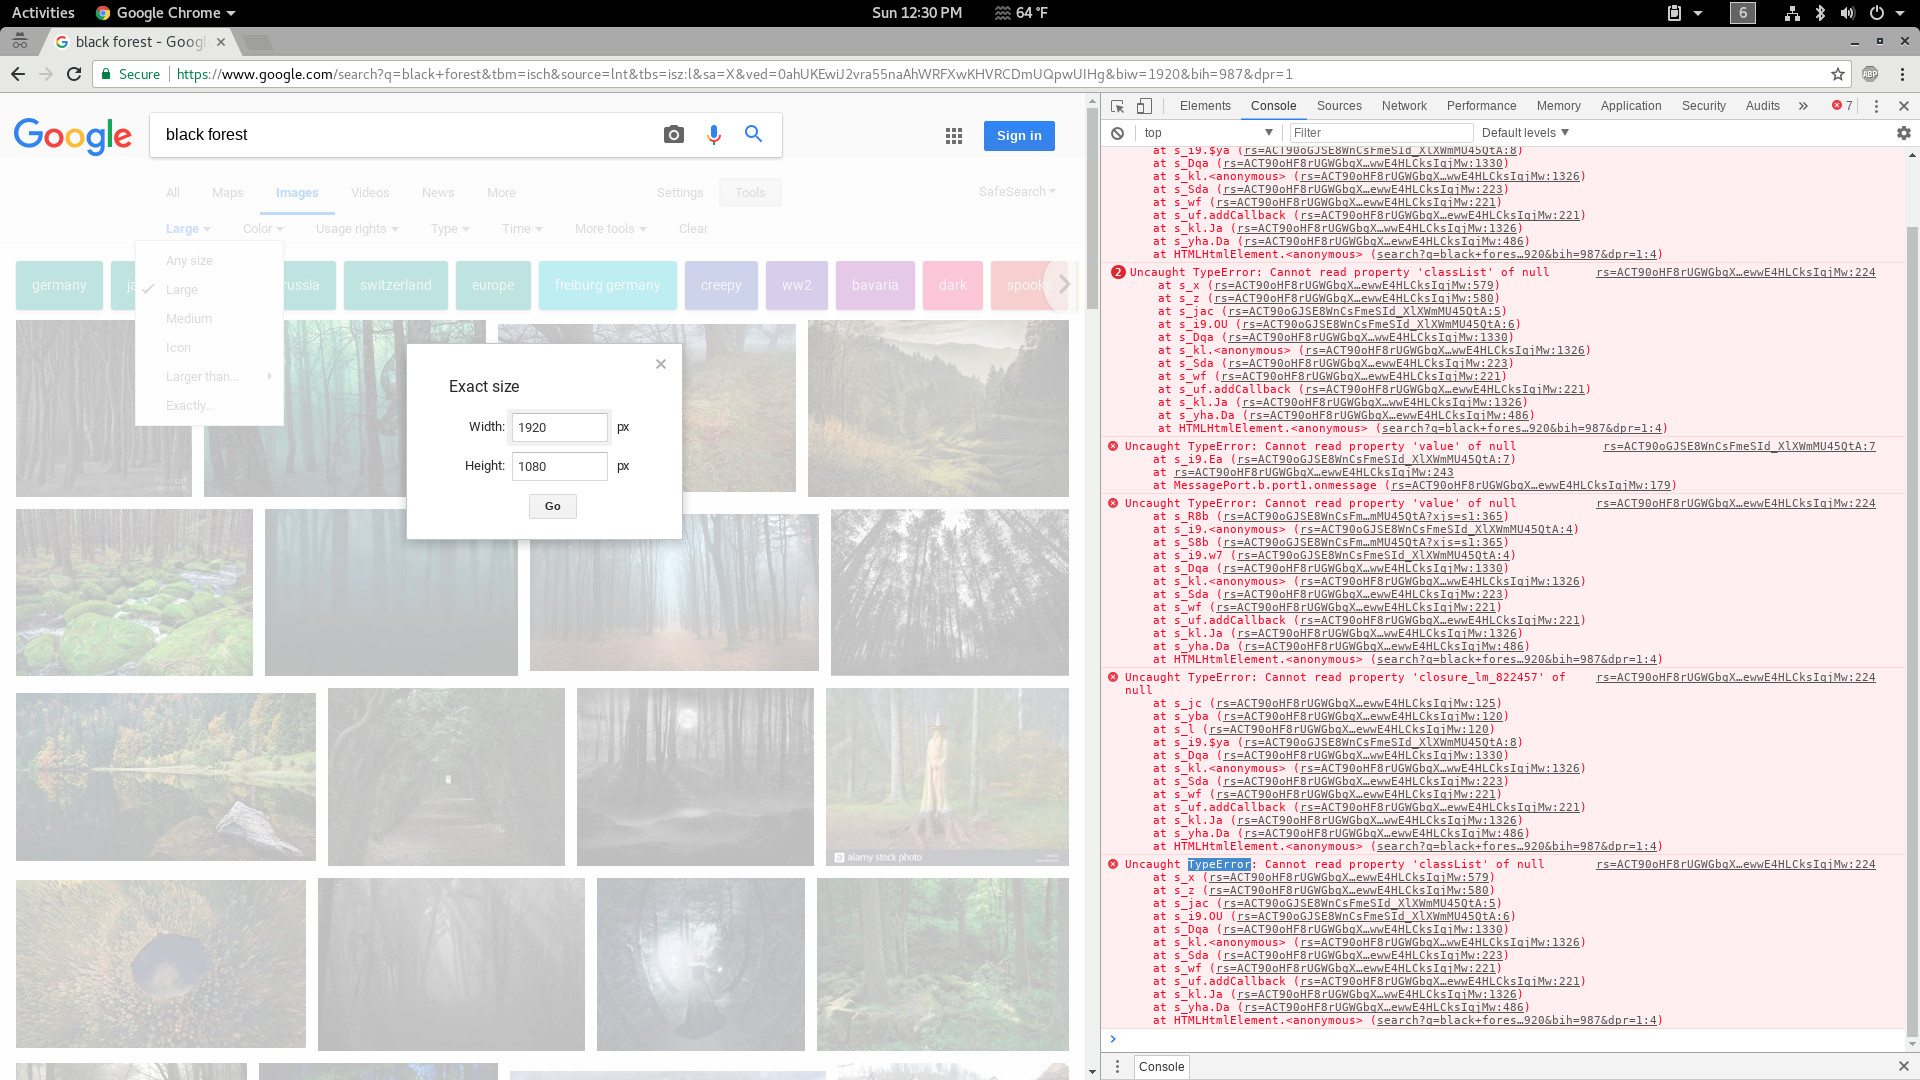The height and width of the screenshot is (1080, 1920).
Task: Open the SafeSearch dropdown
Action: (x=1017, y=192)
